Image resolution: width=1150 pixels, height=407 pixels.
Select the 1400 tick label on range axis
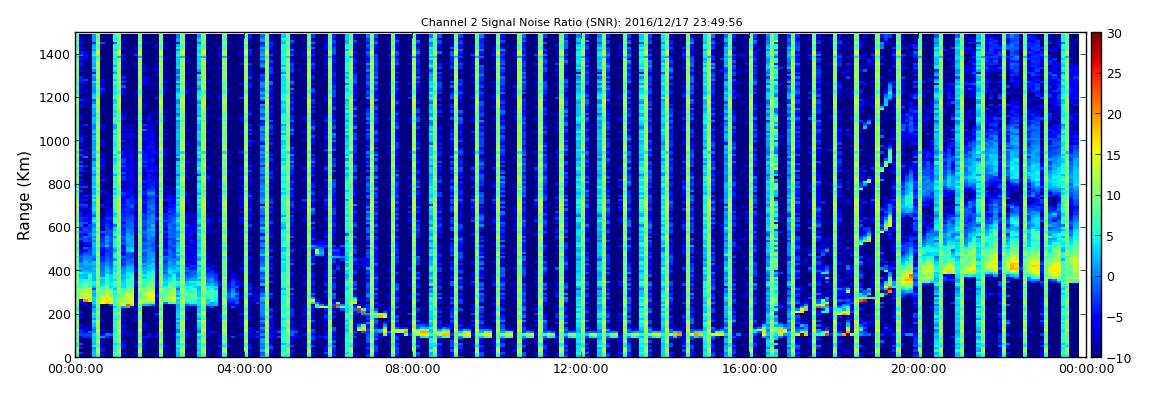tap(55, 55)
